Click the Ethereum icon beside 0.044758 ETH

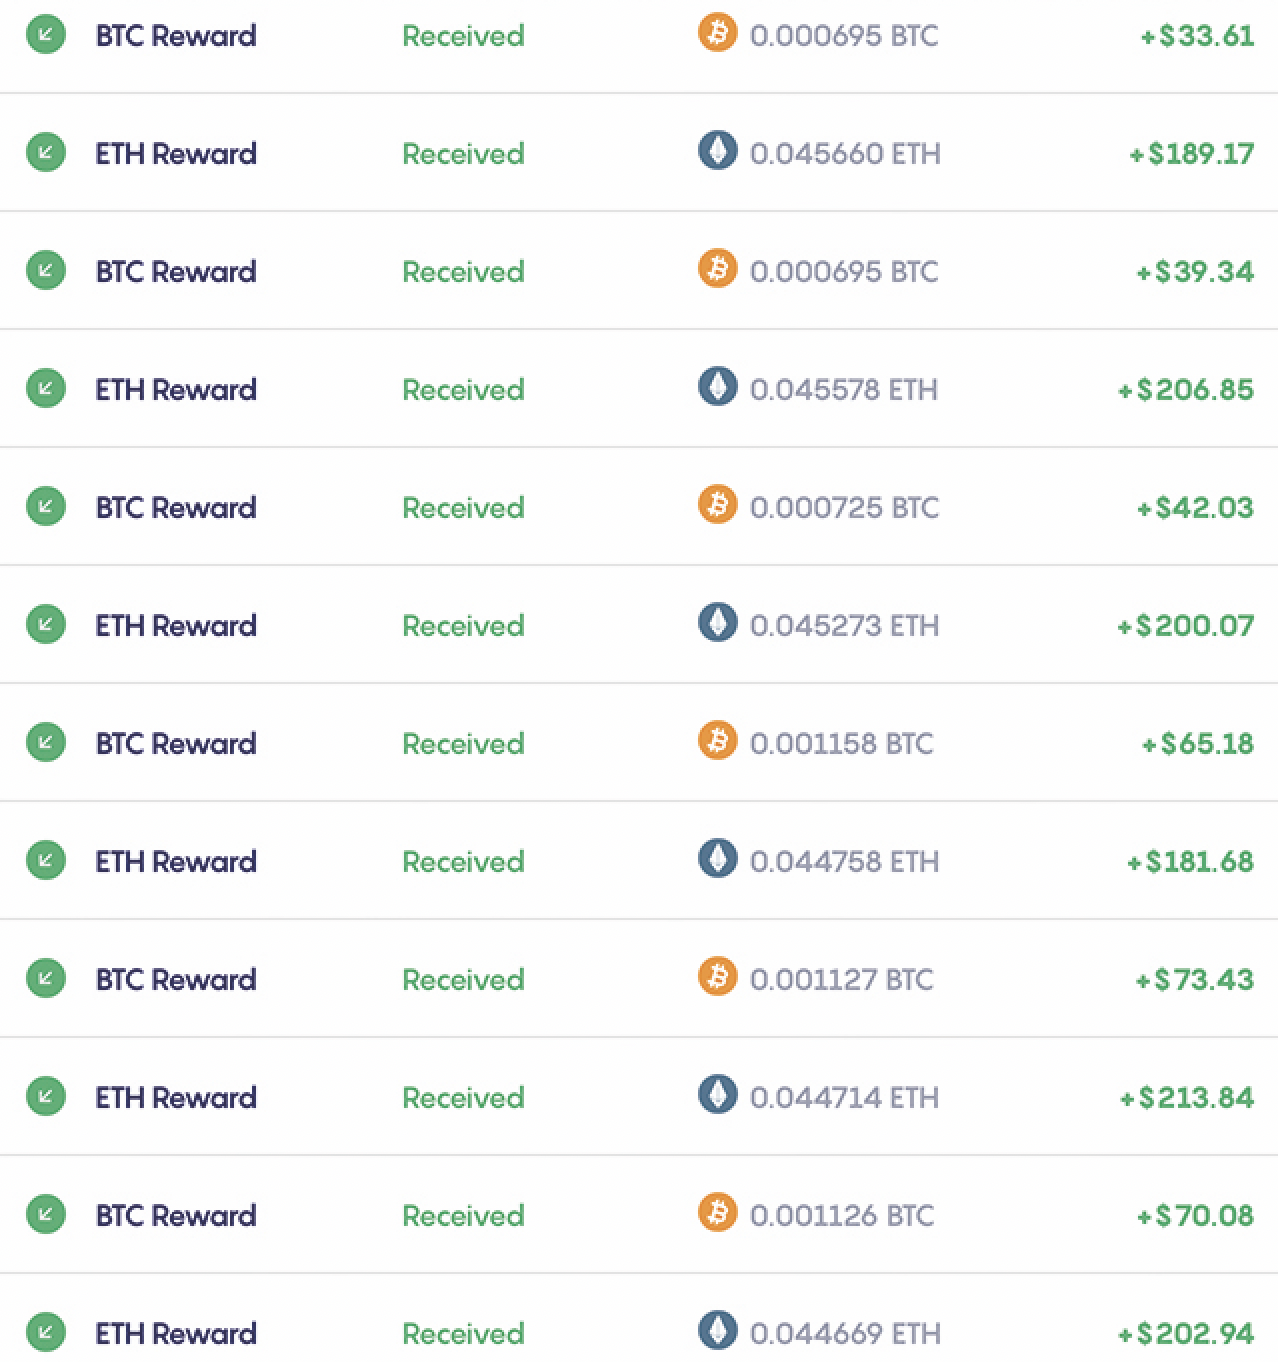tap(717, 858)
